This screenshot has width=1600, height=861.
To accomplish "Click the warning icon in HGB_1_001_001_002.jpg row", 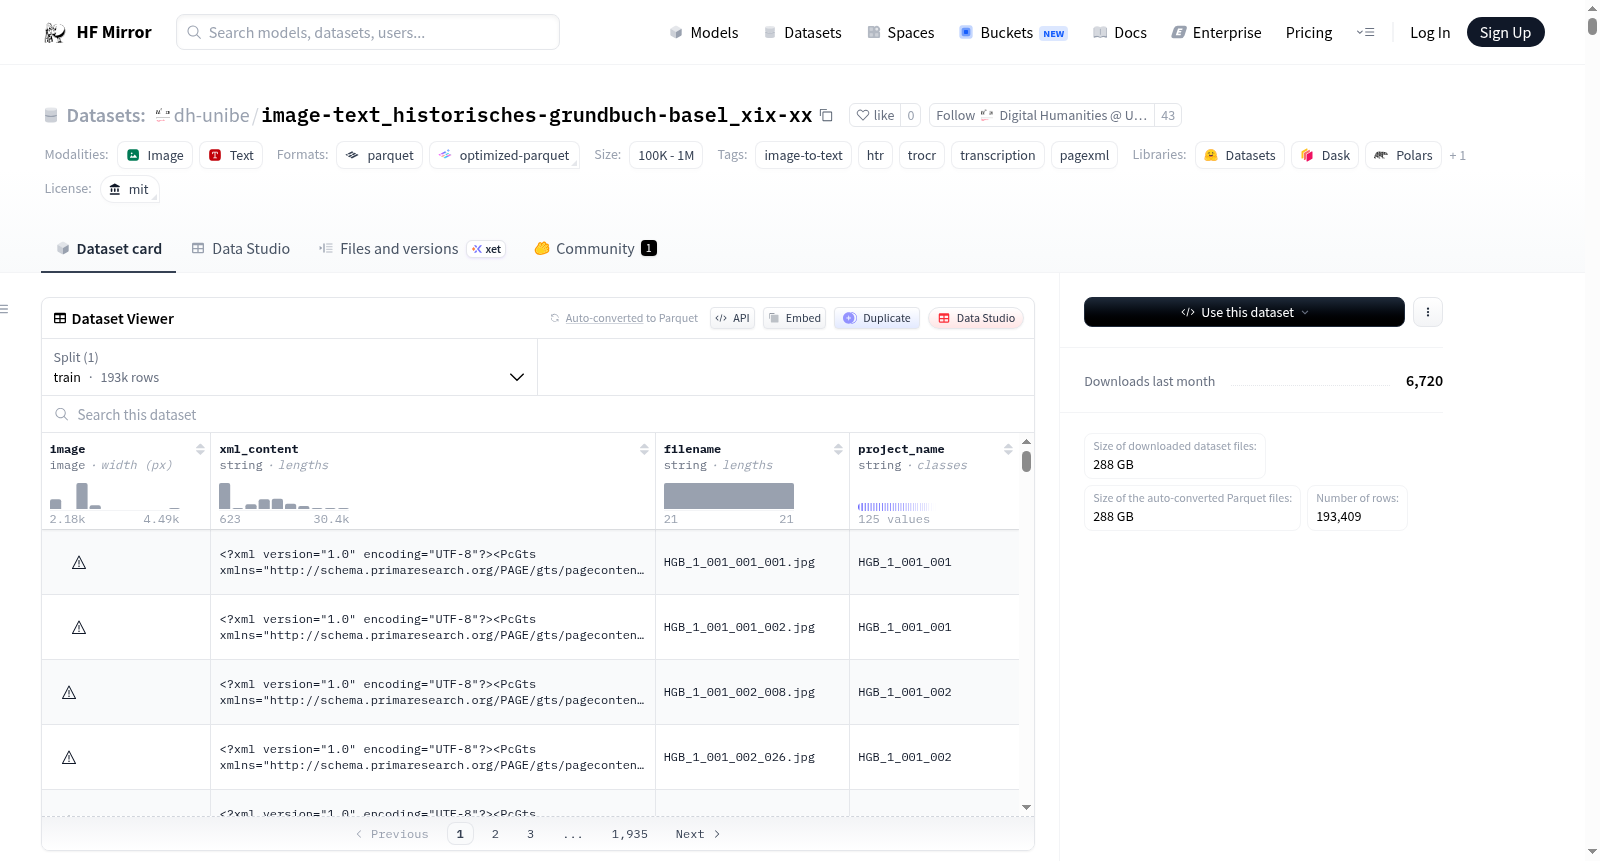I will (79, 627).
